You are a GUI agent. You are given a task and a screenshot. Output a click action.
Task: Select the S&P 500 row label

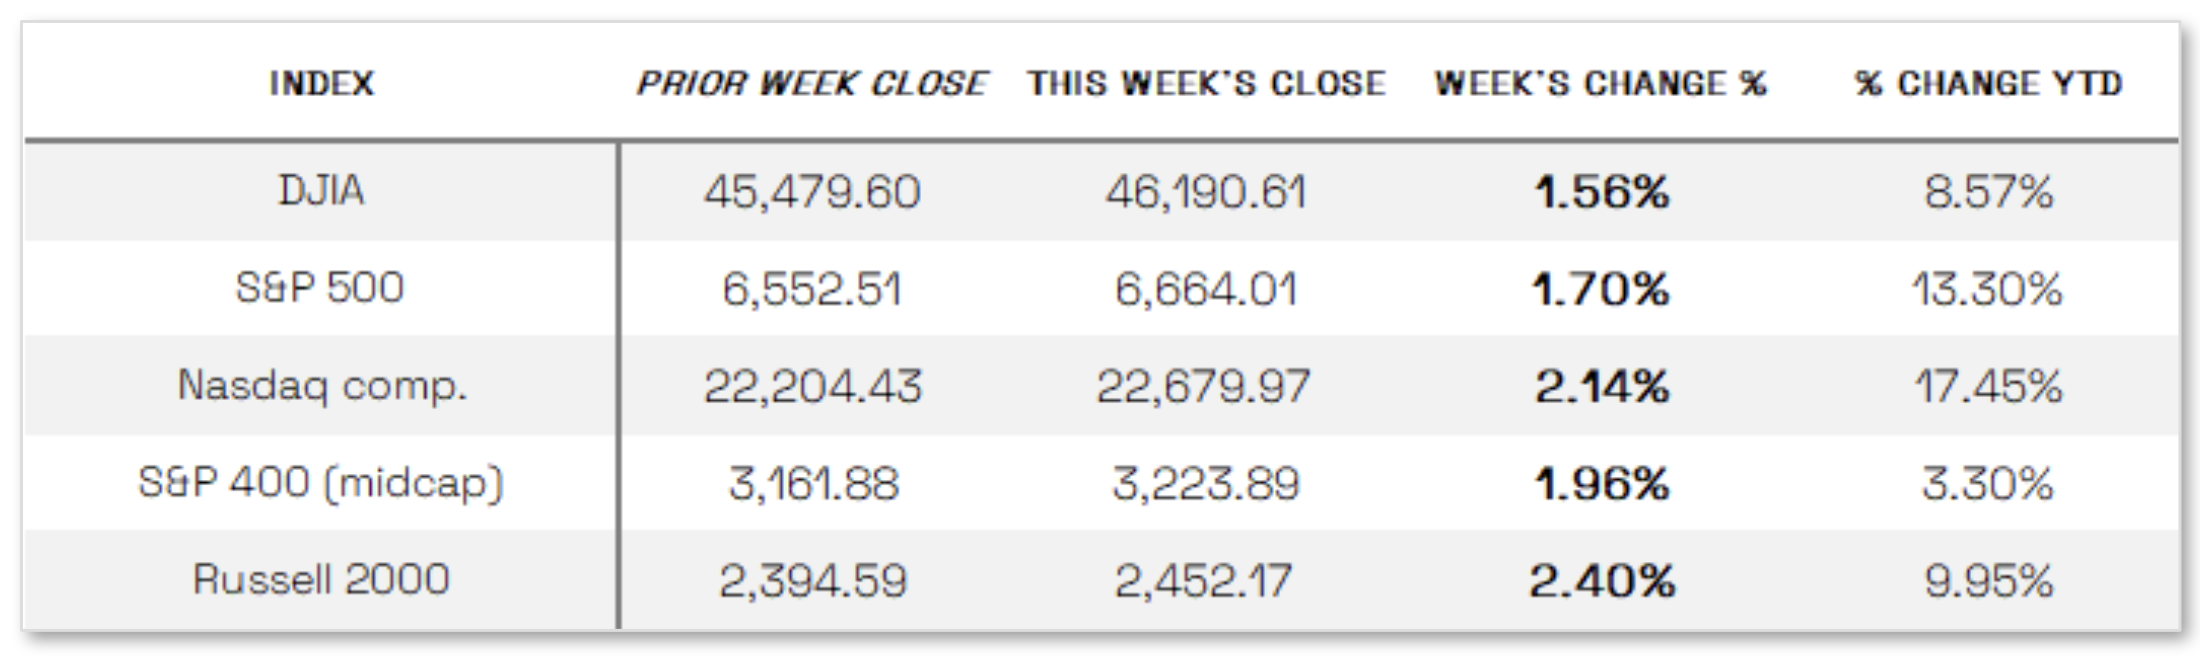[320, 288]
